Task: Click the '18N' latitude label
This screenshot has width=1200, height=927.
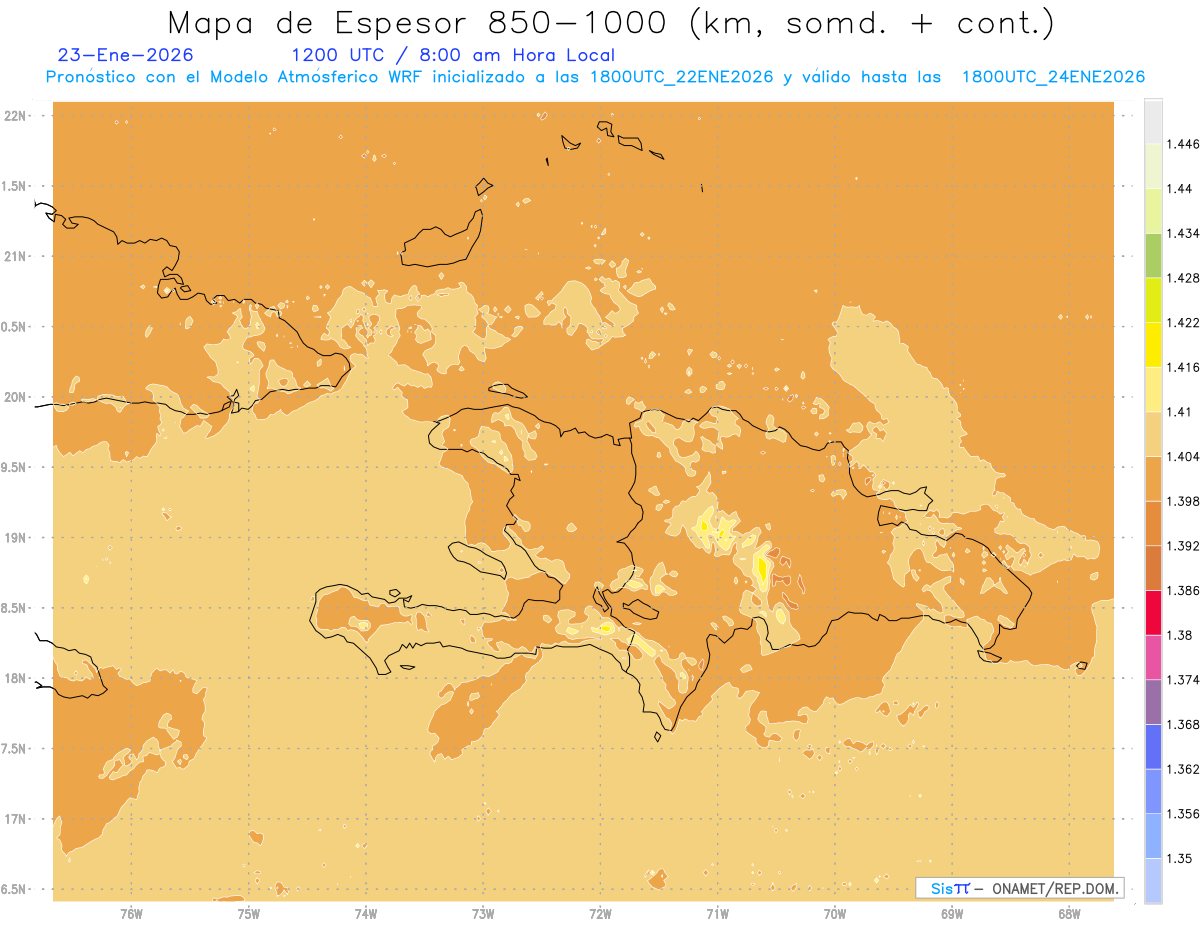Action: [17, 678]
